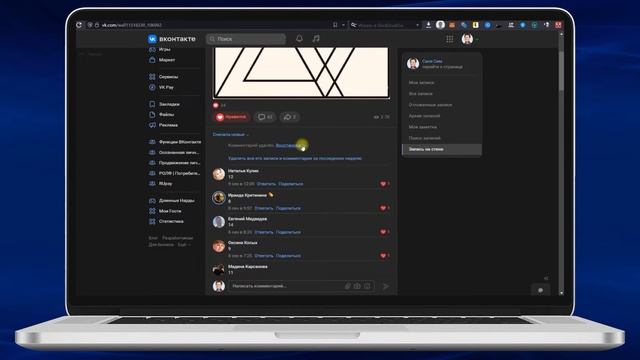This screenshot has width=640, height=360.
Task: Click the send arrow icon for comment
Action: [x=386, y=286]
